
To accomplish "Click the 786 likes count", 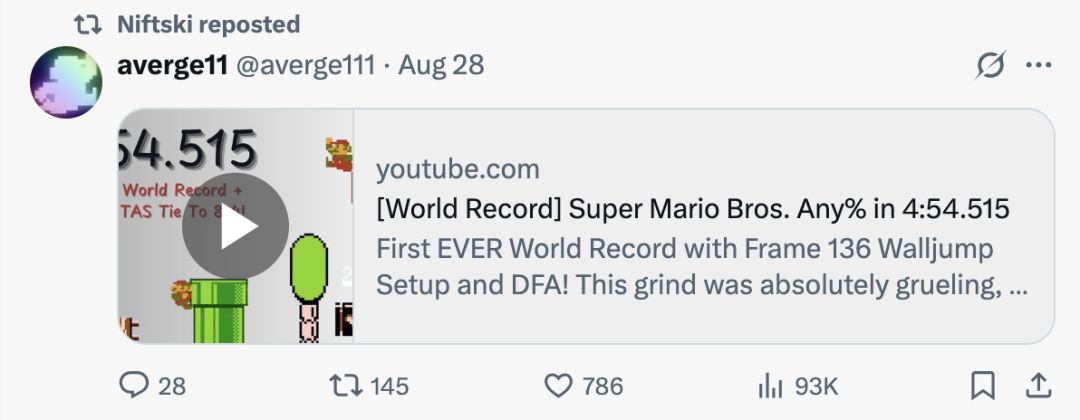I will [603, 386].
